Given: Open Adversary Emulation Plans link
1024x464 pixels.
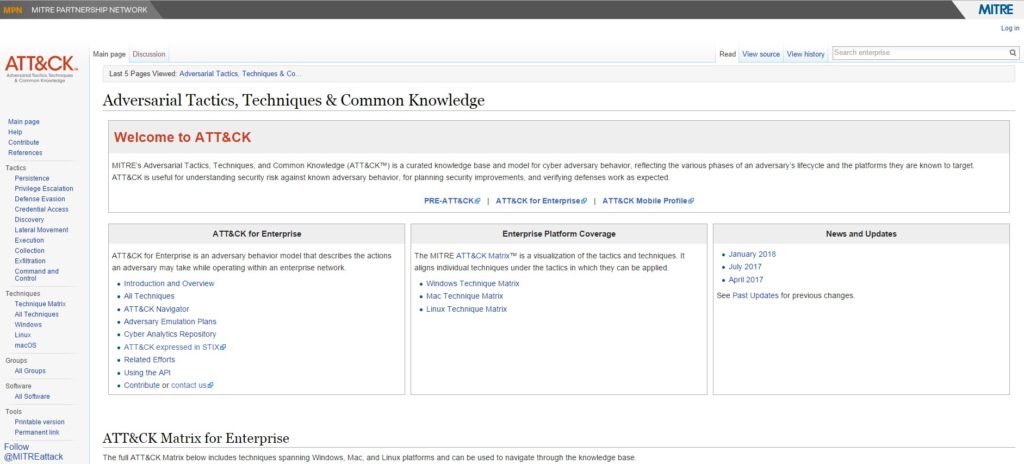Looking at the screenshot, I should [x=170, y=322].
